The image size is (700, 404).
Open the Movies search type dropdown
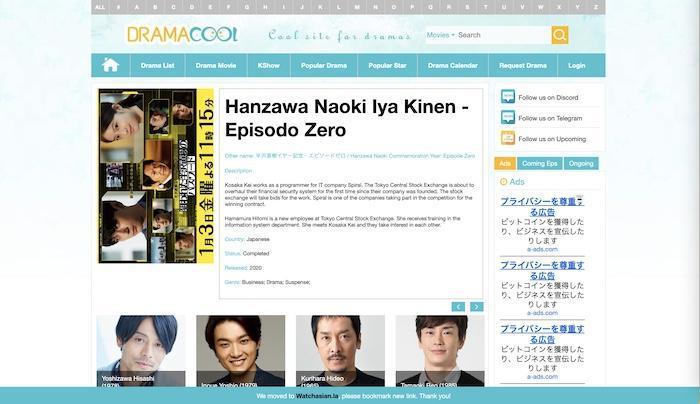(440, 35)
